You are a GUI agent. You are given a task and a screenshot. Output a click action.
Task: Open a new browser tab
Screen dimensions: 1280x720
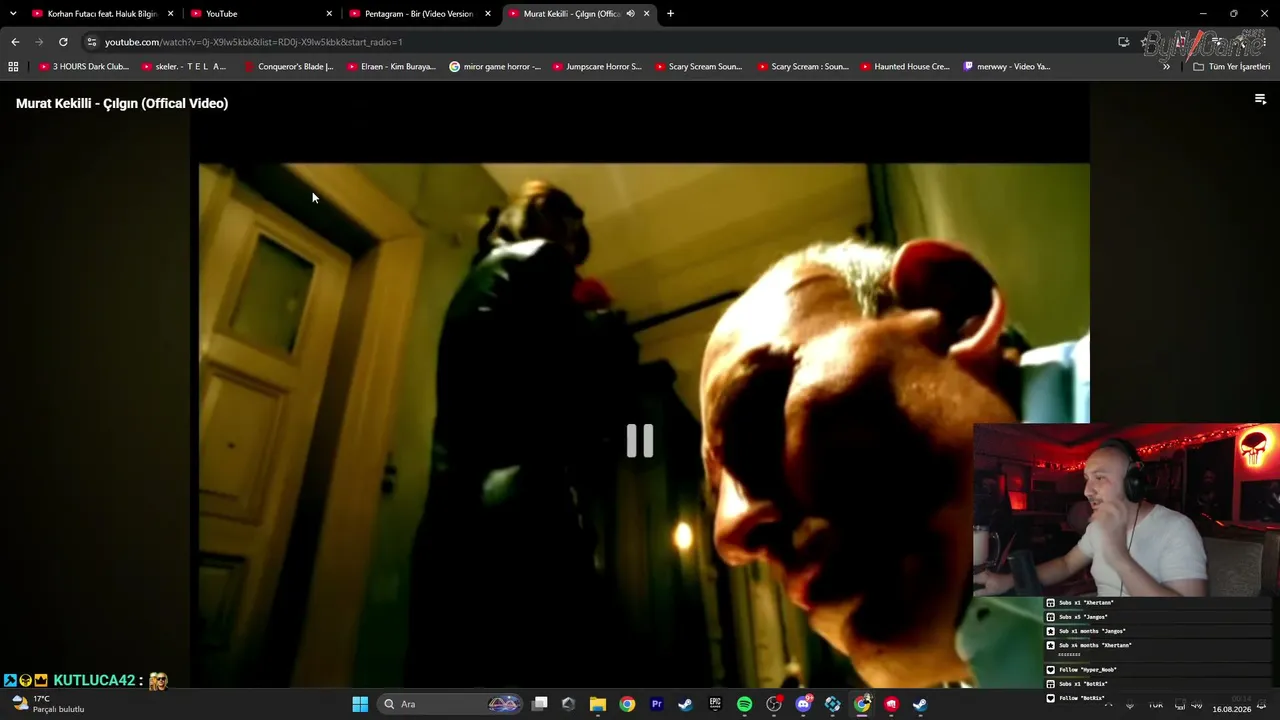point(670,14)
